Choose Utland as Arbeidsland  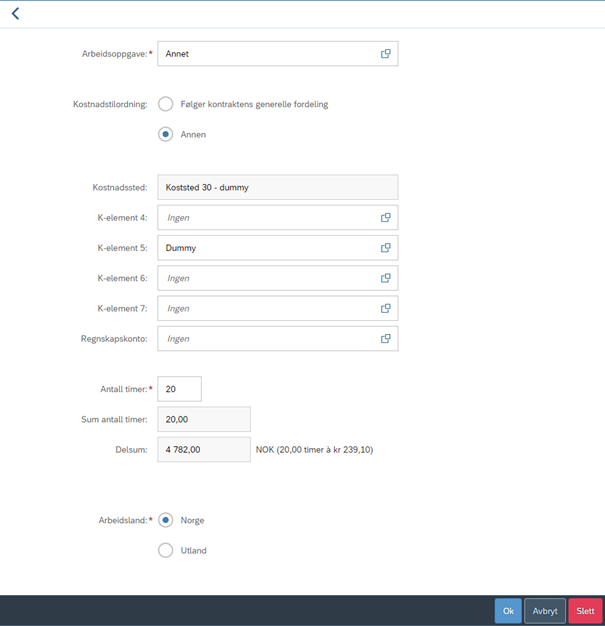click(165, 550)
